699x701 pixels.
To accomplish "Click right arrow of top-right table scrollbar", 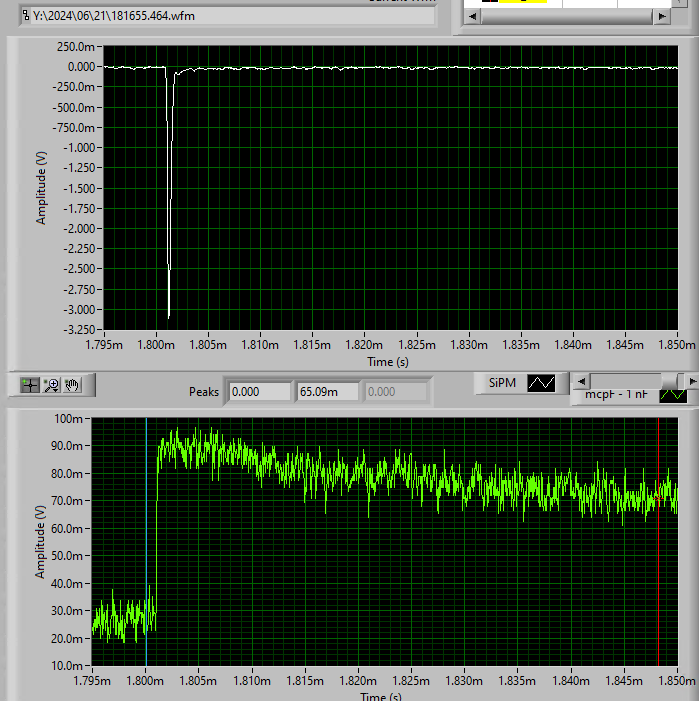I will pyautogui.click(x=662, y=17).
